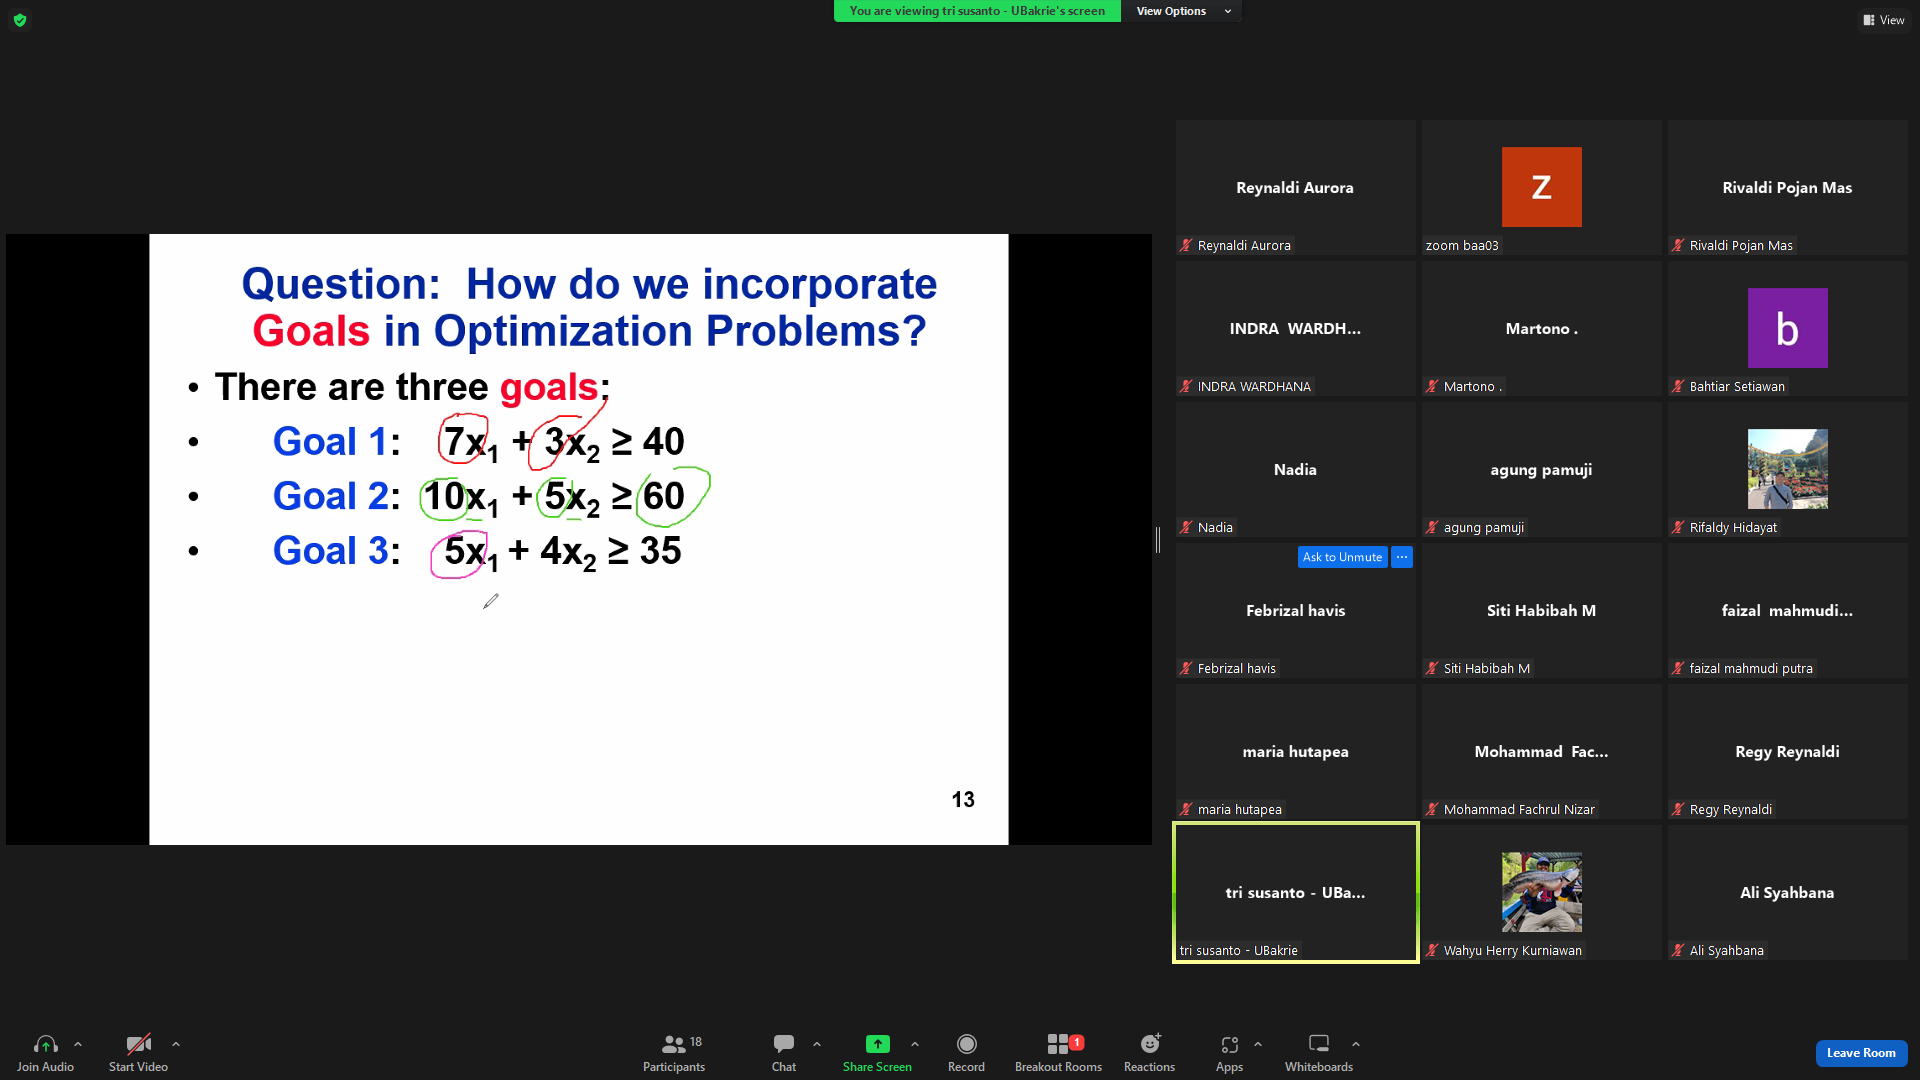The width and height of the screenshot is (1920, 1080).
Task: Select the zoom baa03 avatar tile
Action: (x=1541, y=187)
